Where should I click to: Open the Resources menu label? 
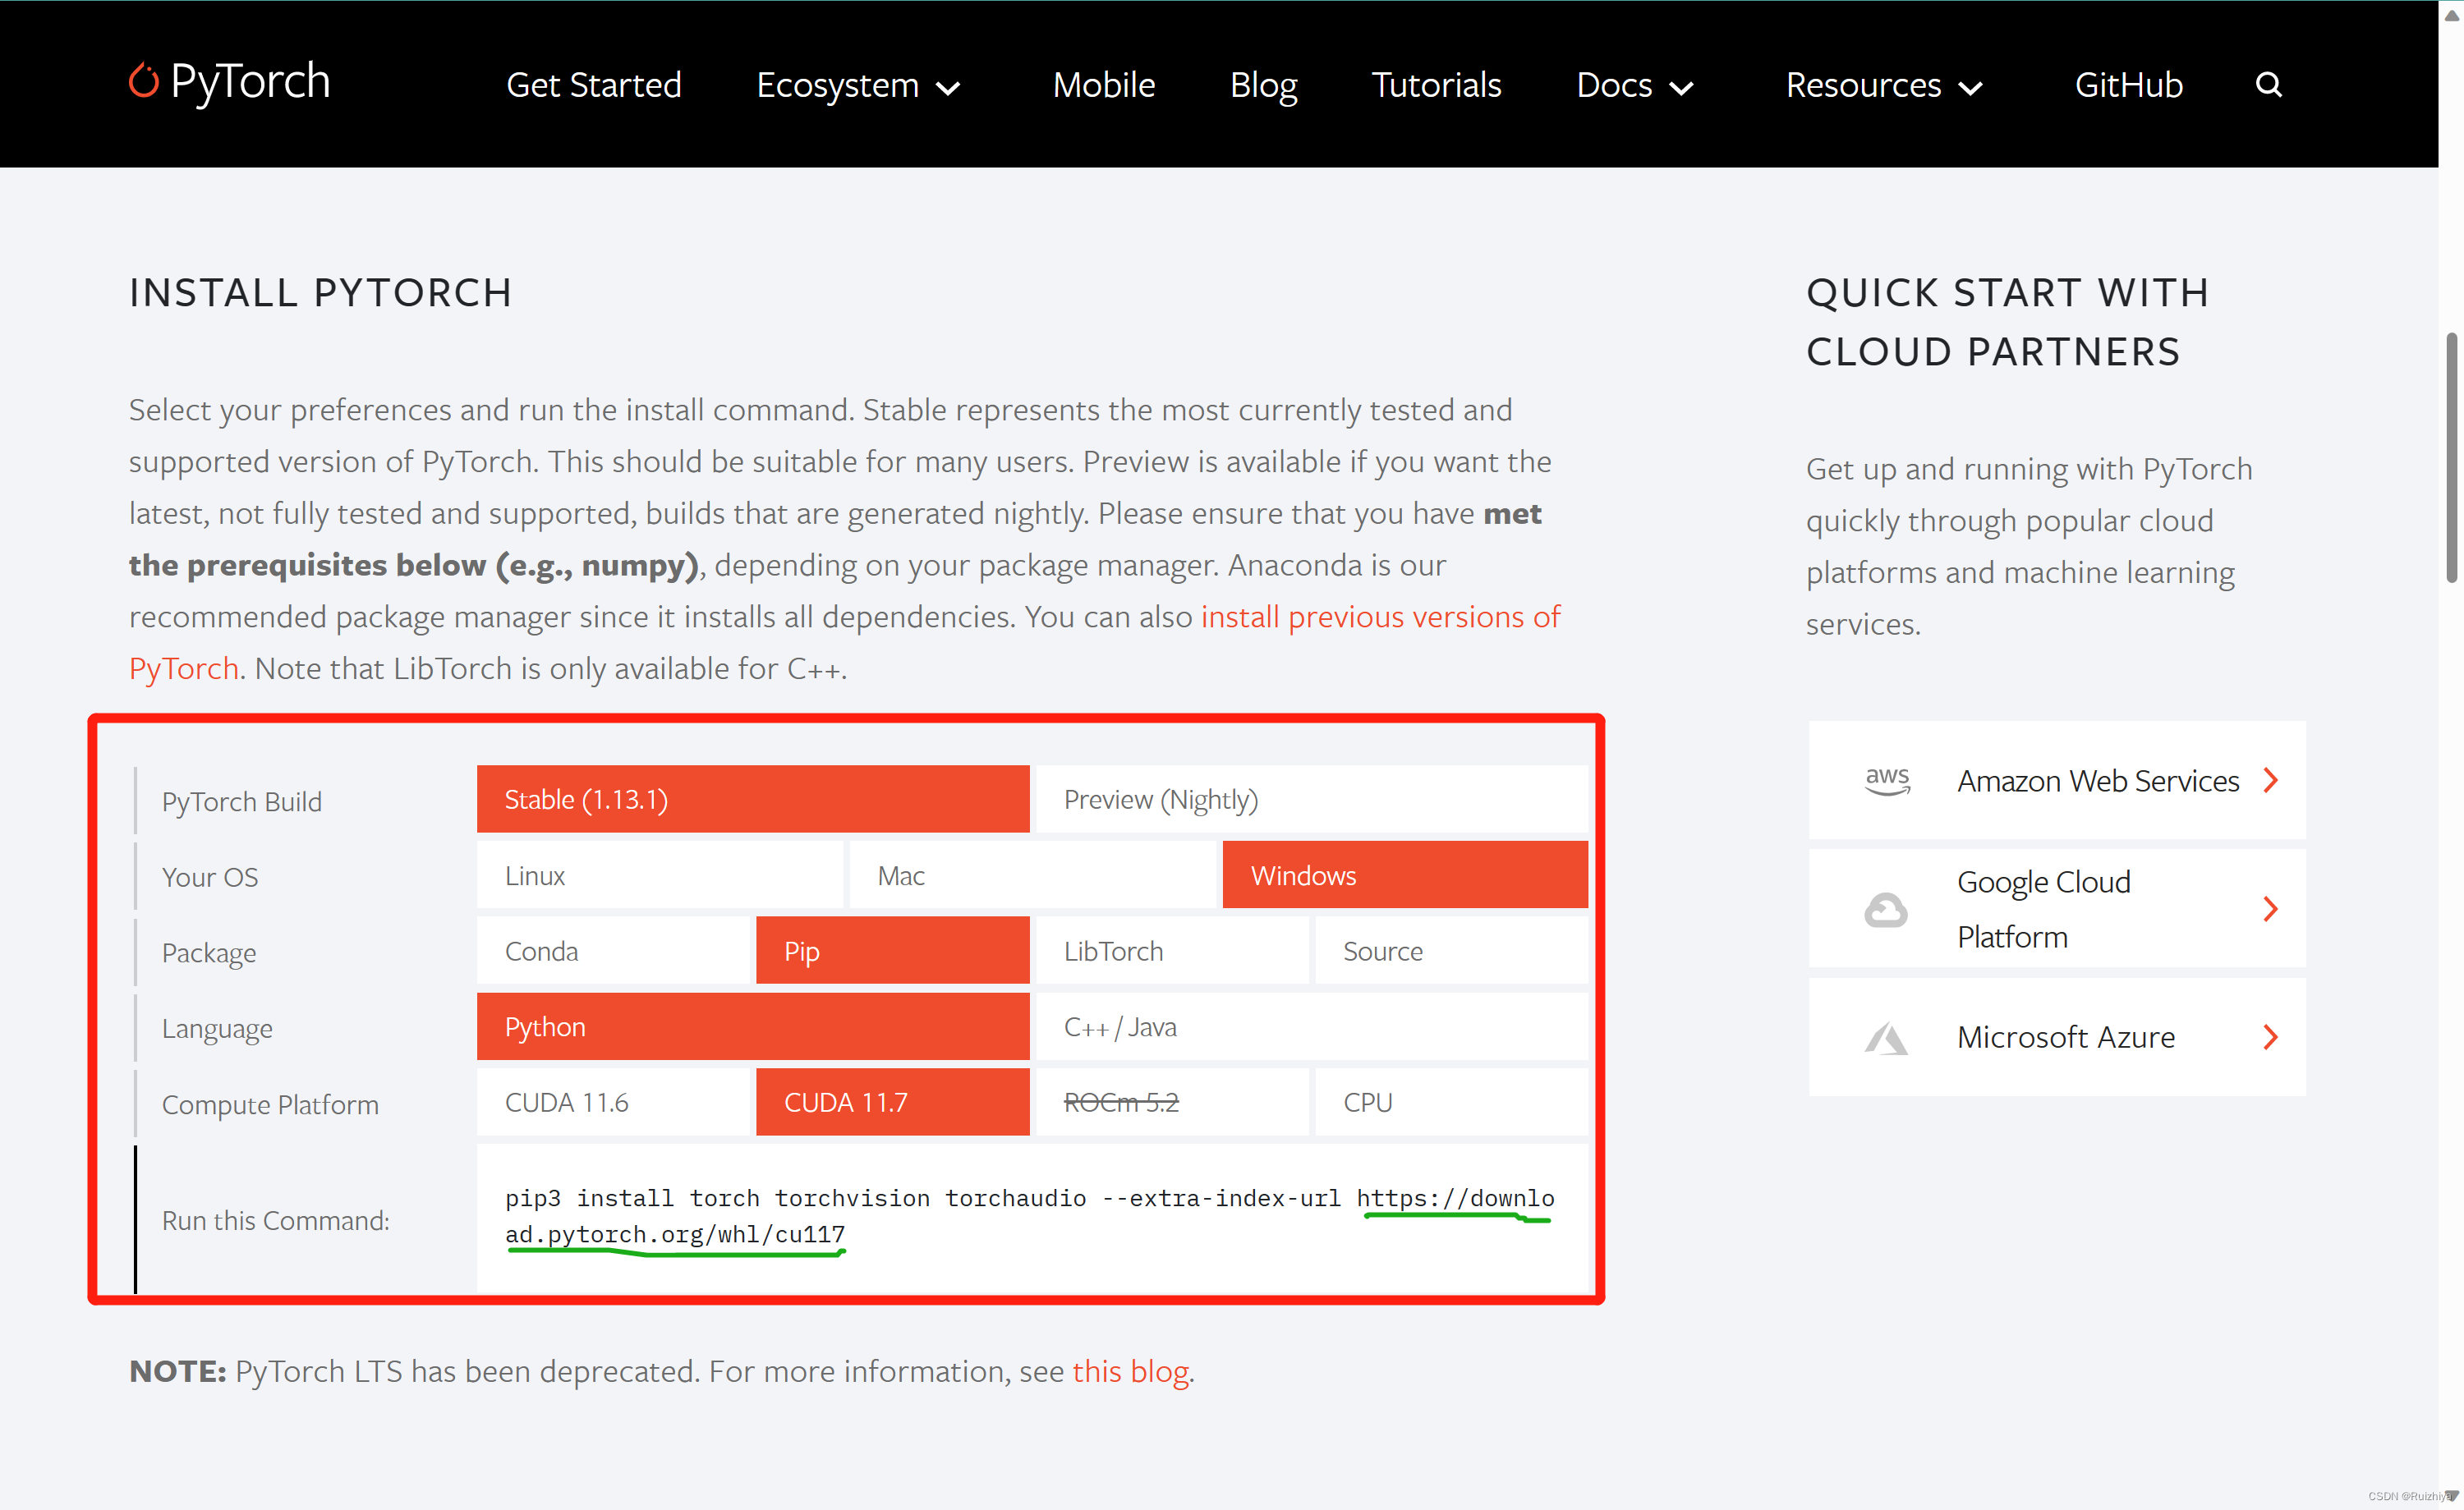1864,85
